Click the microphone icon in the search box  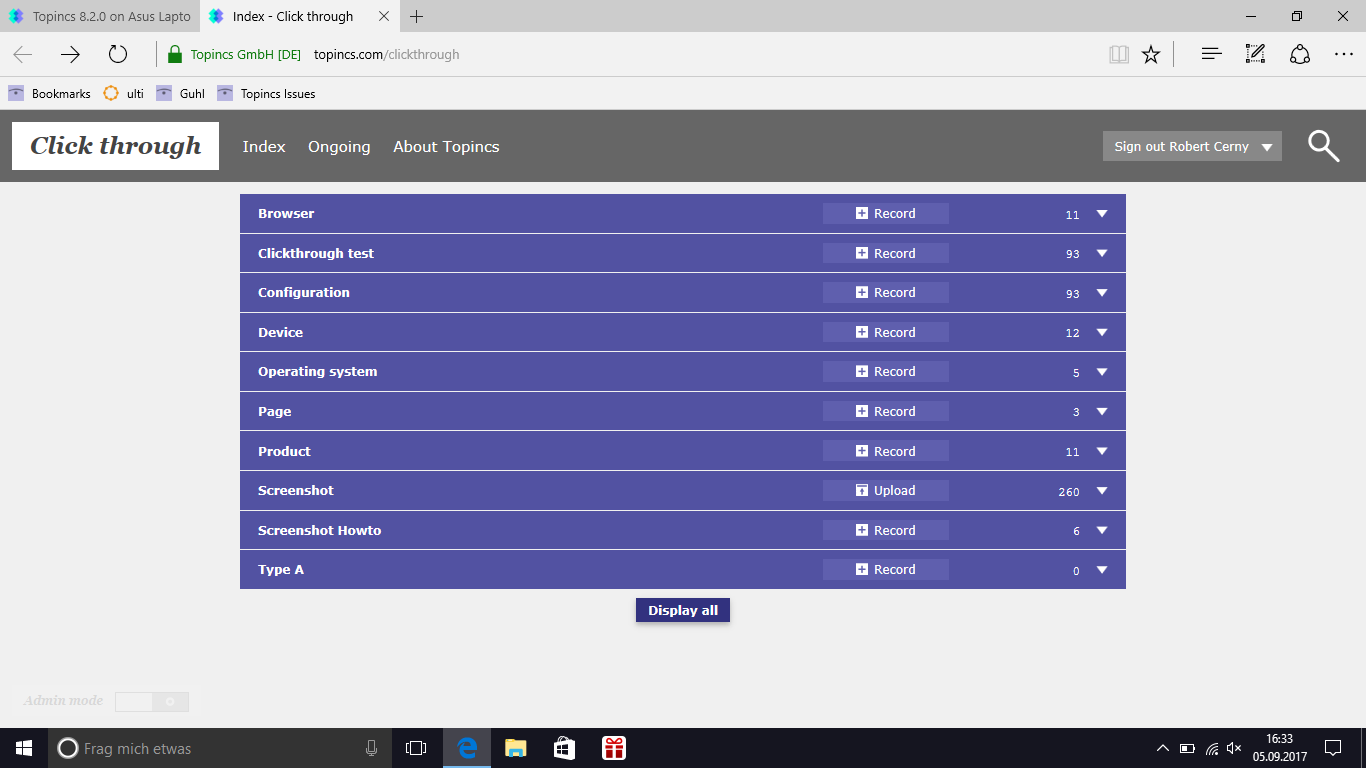(371, 747)
